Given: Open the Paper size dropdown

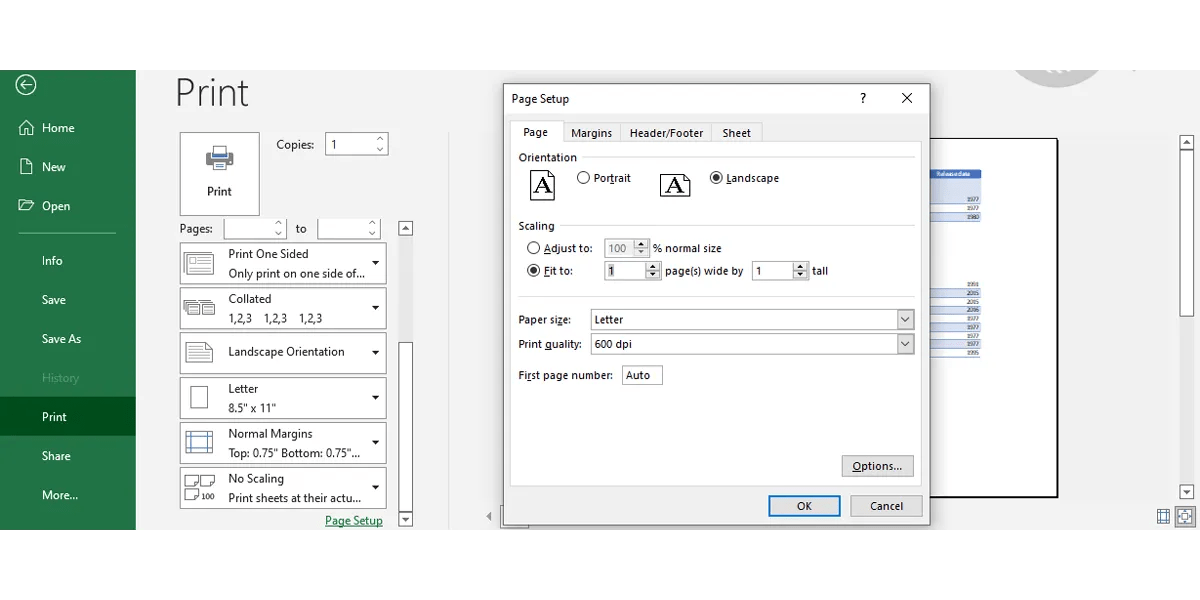Looking at the screenshot, I should pyautogui.click(x=904, y=319).
